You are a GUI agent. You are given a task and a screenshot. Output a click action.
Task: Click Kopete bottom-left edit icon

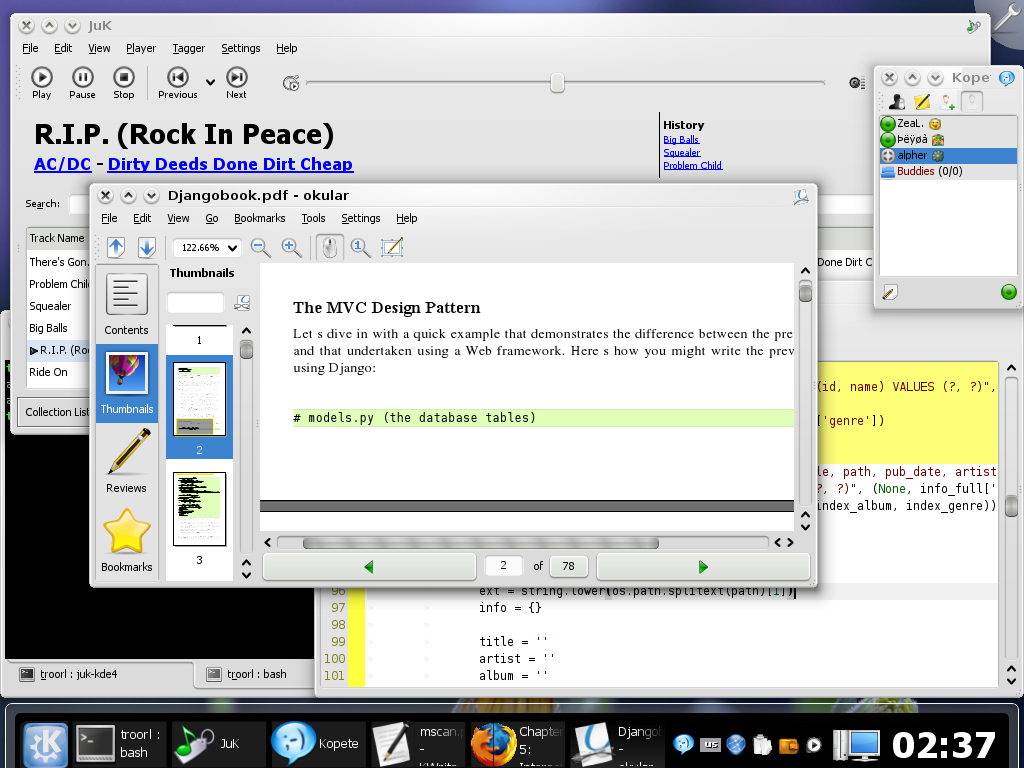[889, 292]
